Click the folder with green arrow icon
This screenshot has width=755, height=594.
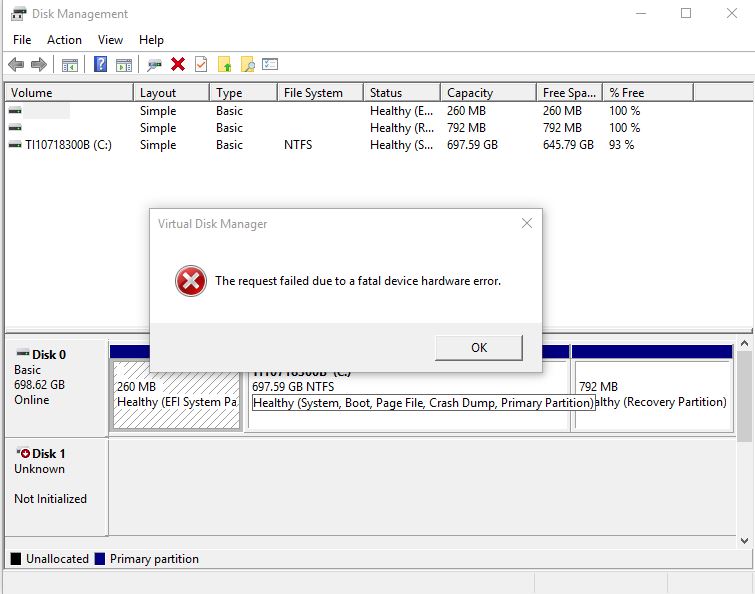(x=225, y=64)
